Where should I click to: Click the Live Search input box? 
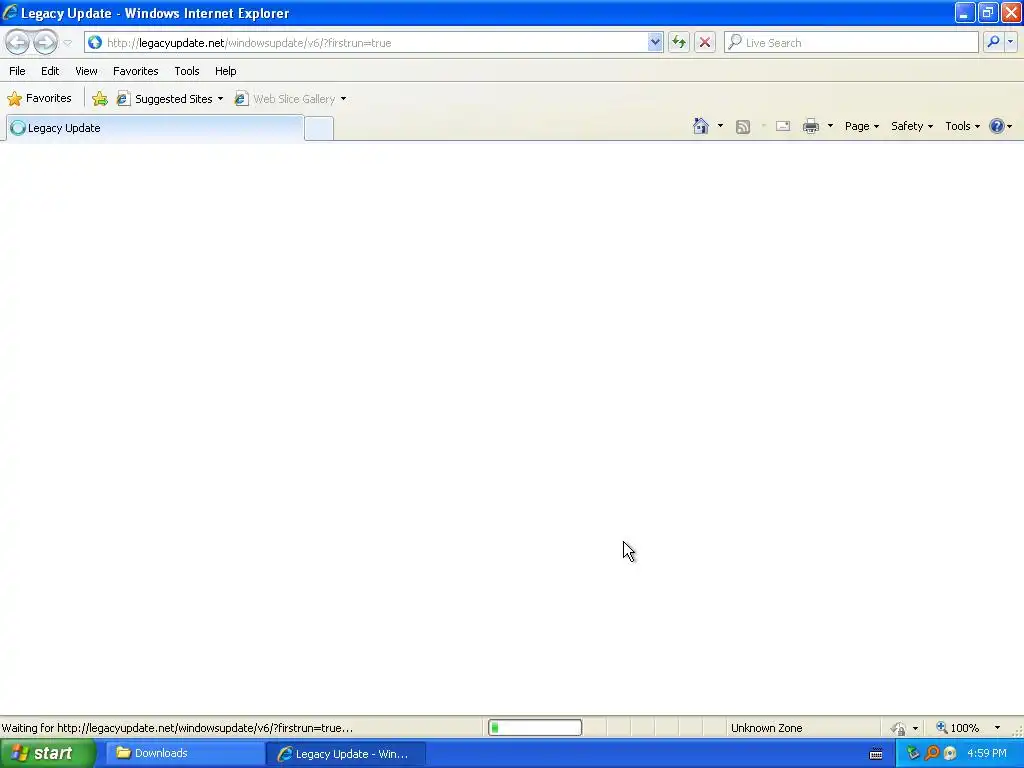[x=851, y=42]
